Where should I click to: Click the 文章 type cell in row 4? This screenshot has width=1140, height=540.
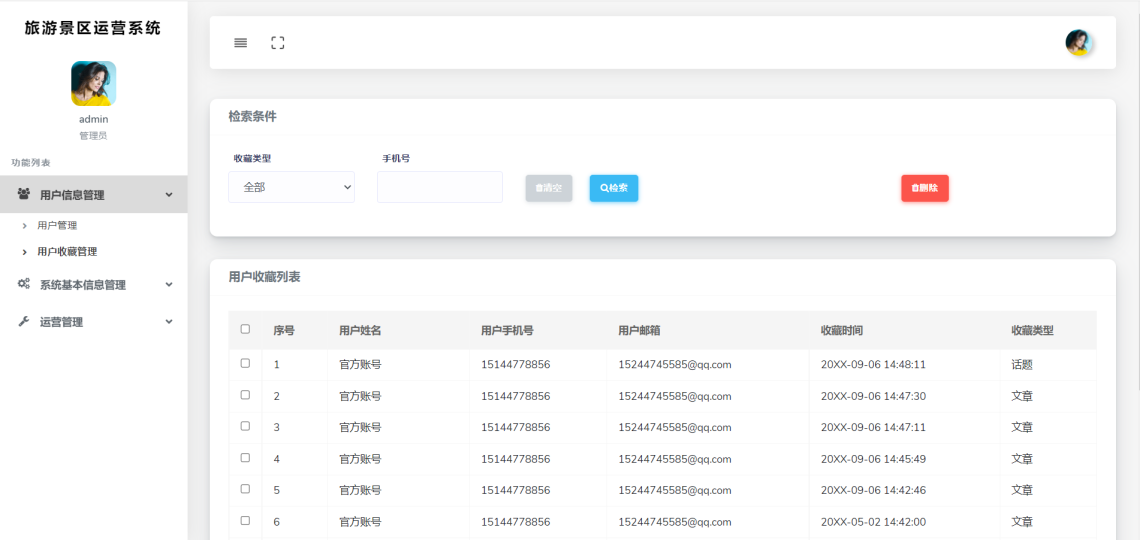click(1021, 459)
